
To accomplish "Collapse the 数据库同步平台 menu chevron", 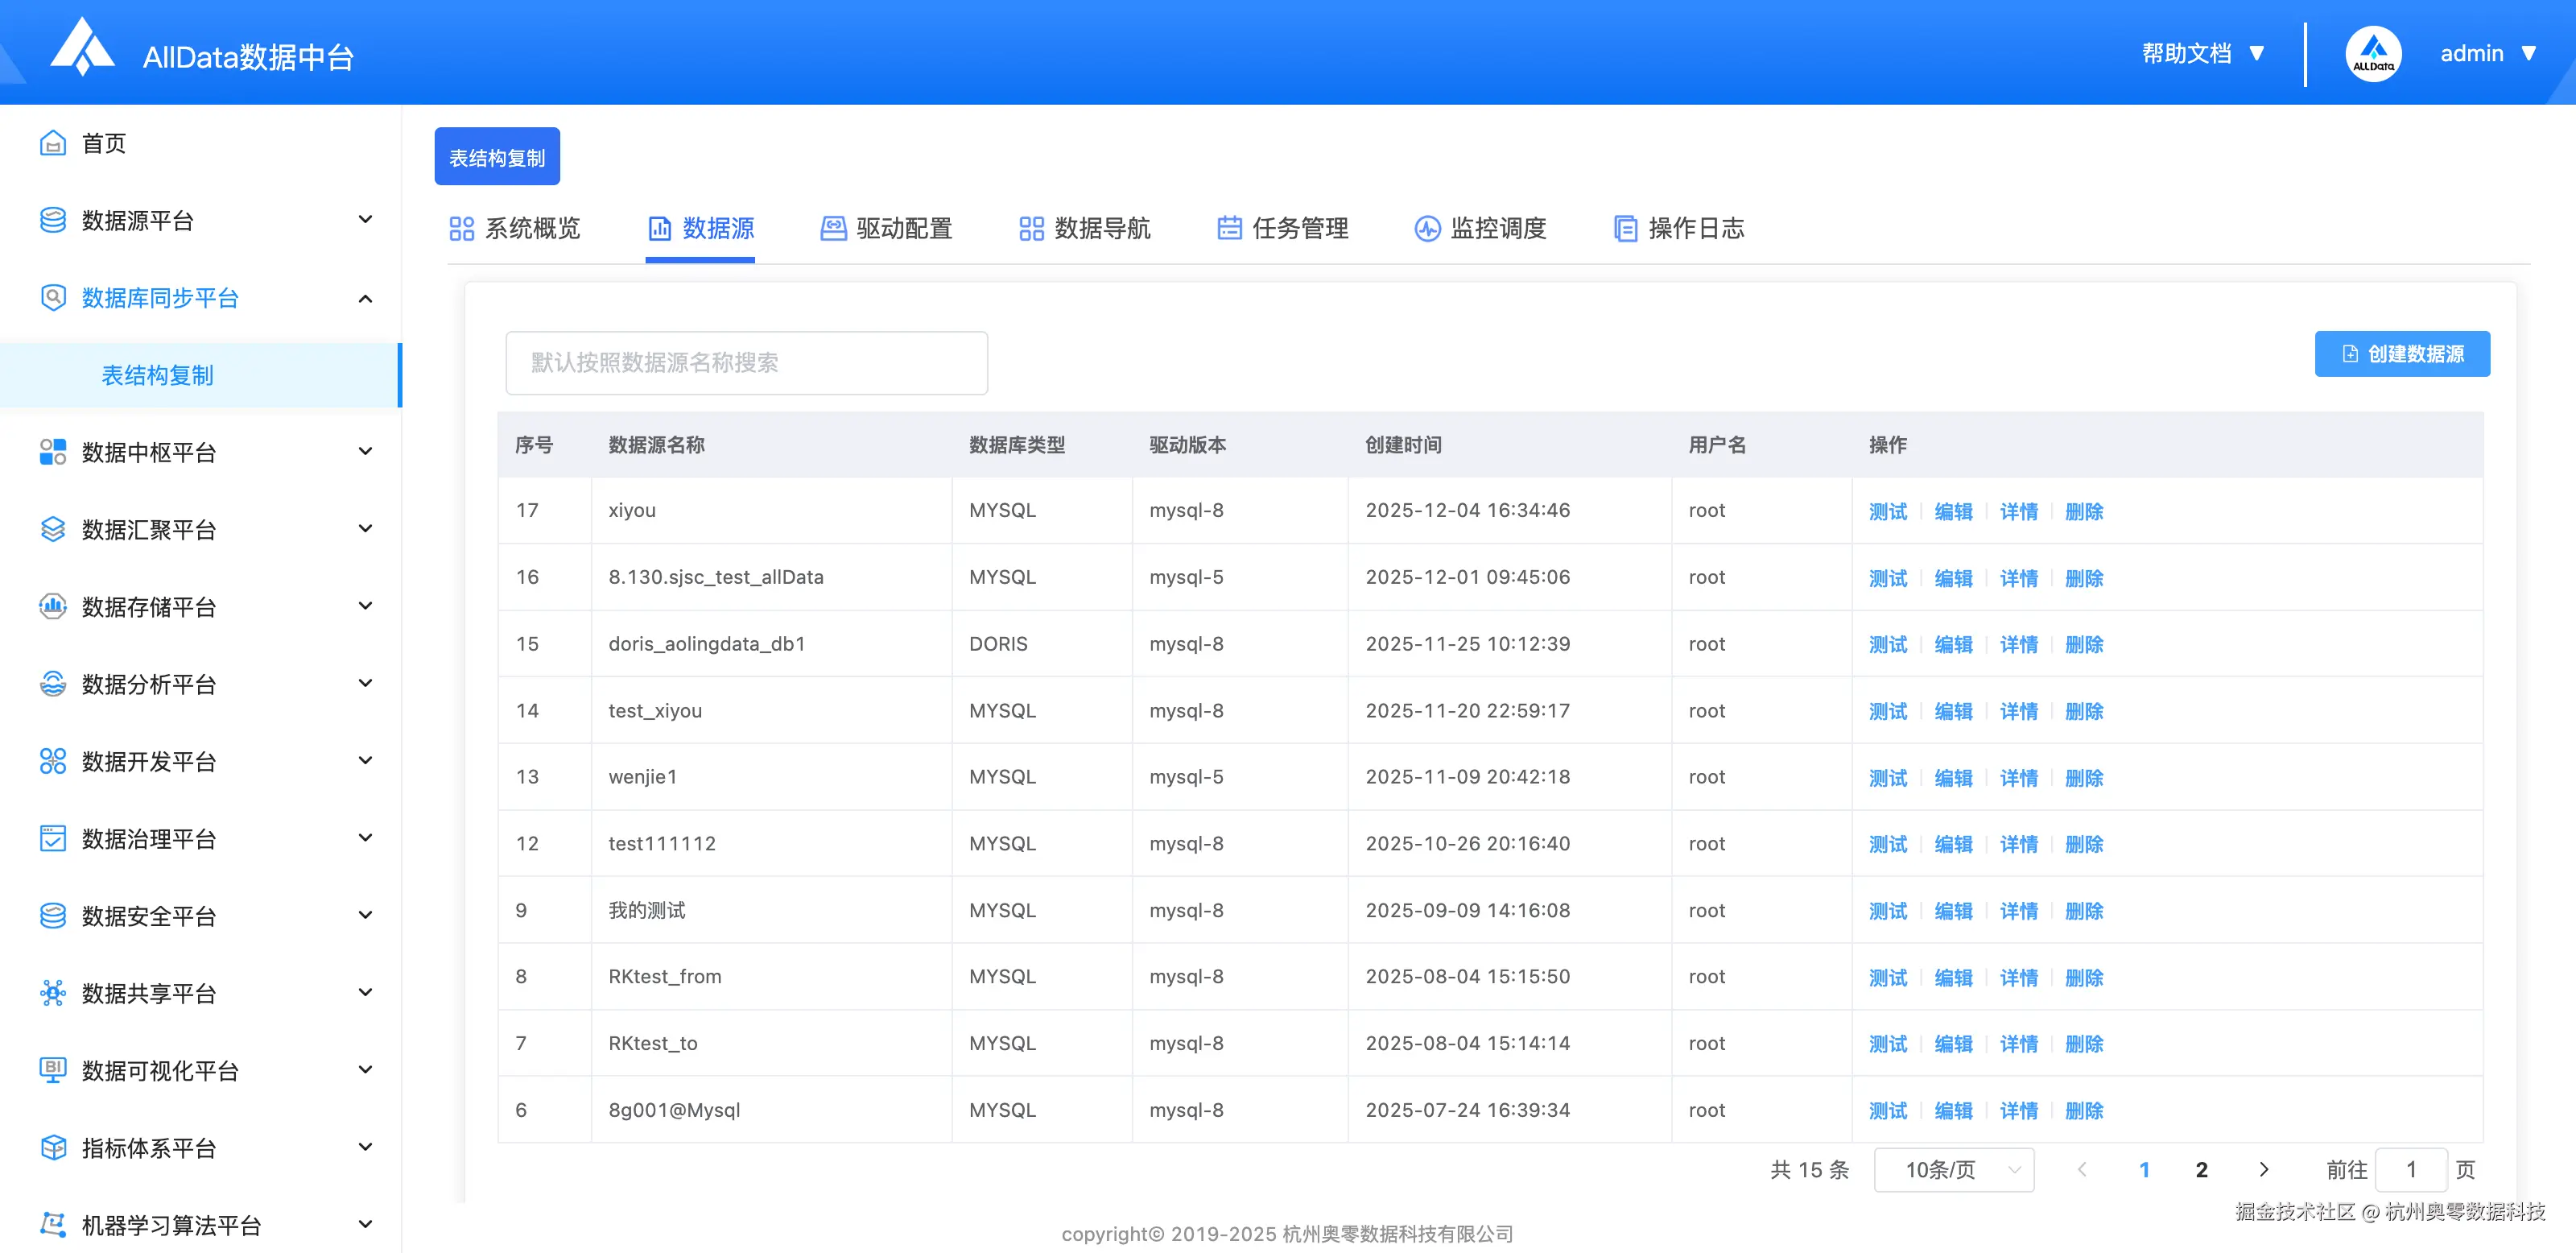I will (365, 298).
